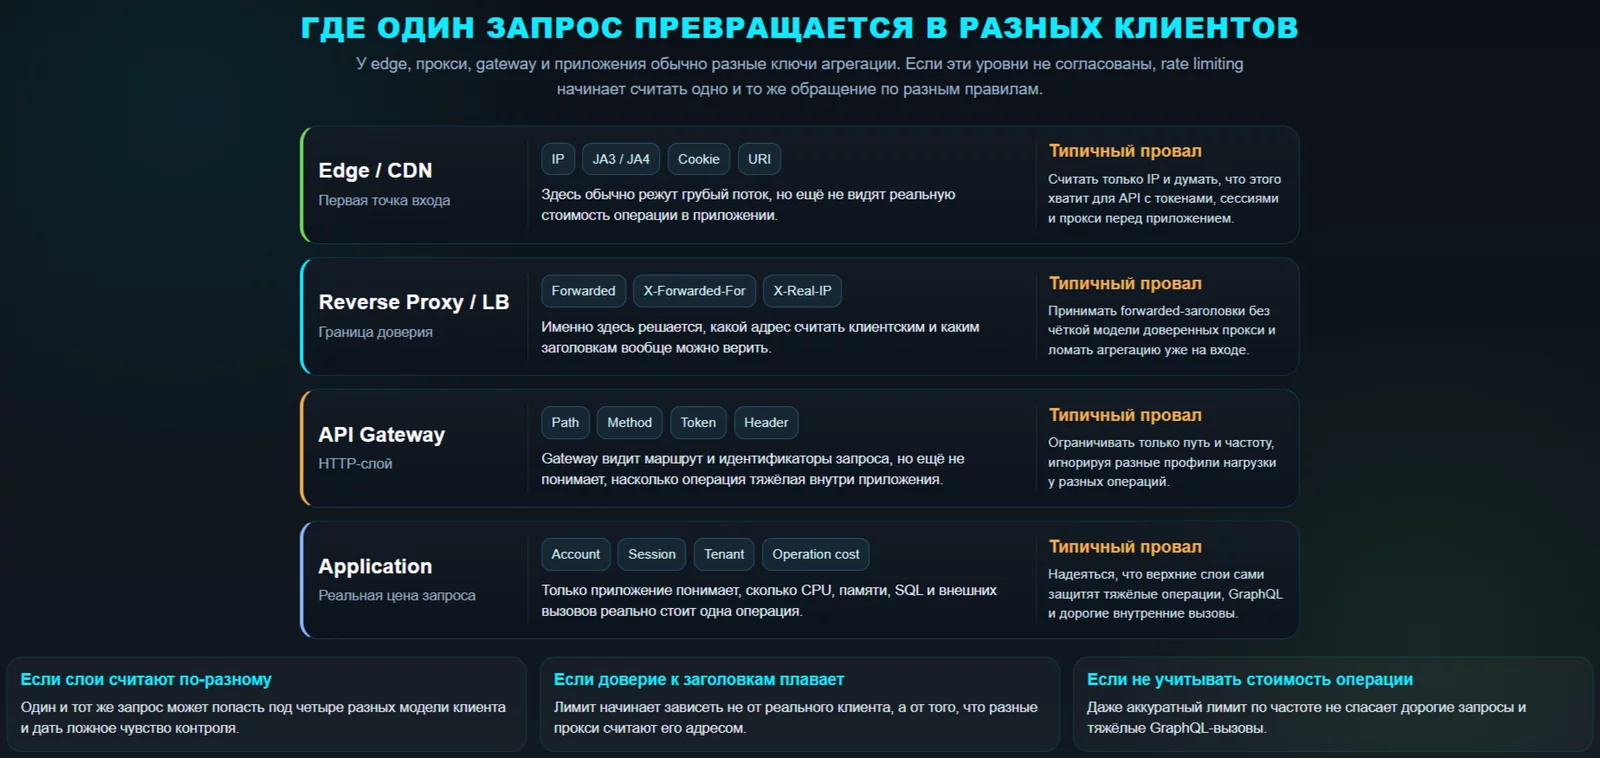
Task: Click the Method tag chip
Action: tap(629, 423)
